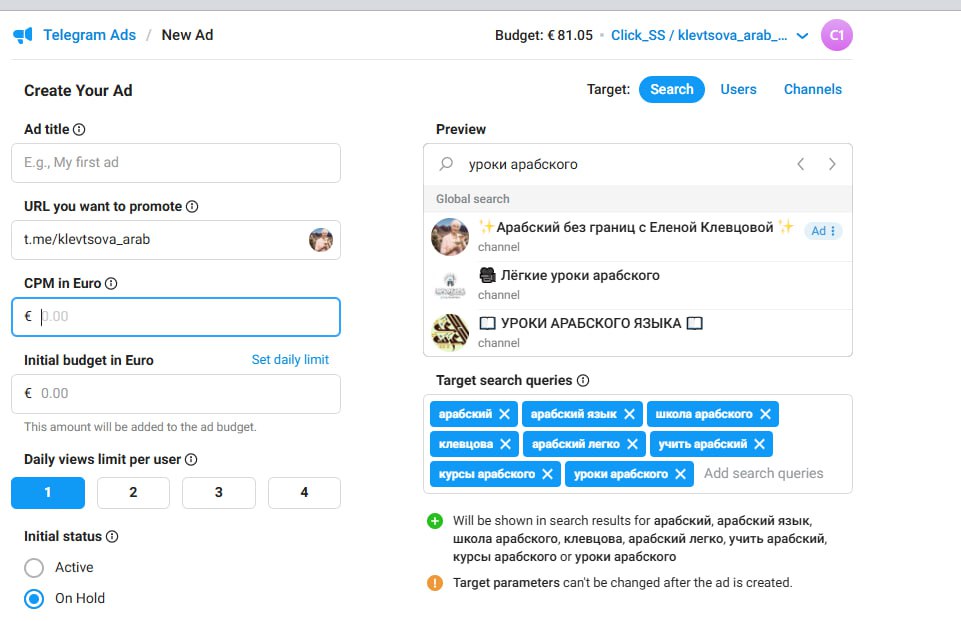Image resolution: width=961 pixels, height=621 pixels.
Task: Focus the Ad title input field
Action: (176, 162)
